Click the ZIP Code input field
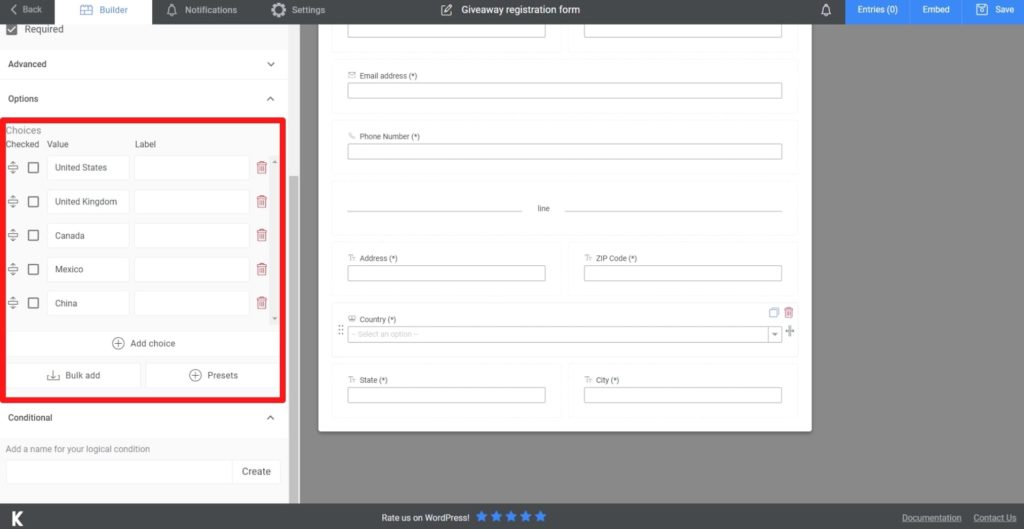The image size is (1024, 529). tap(682, 273)
